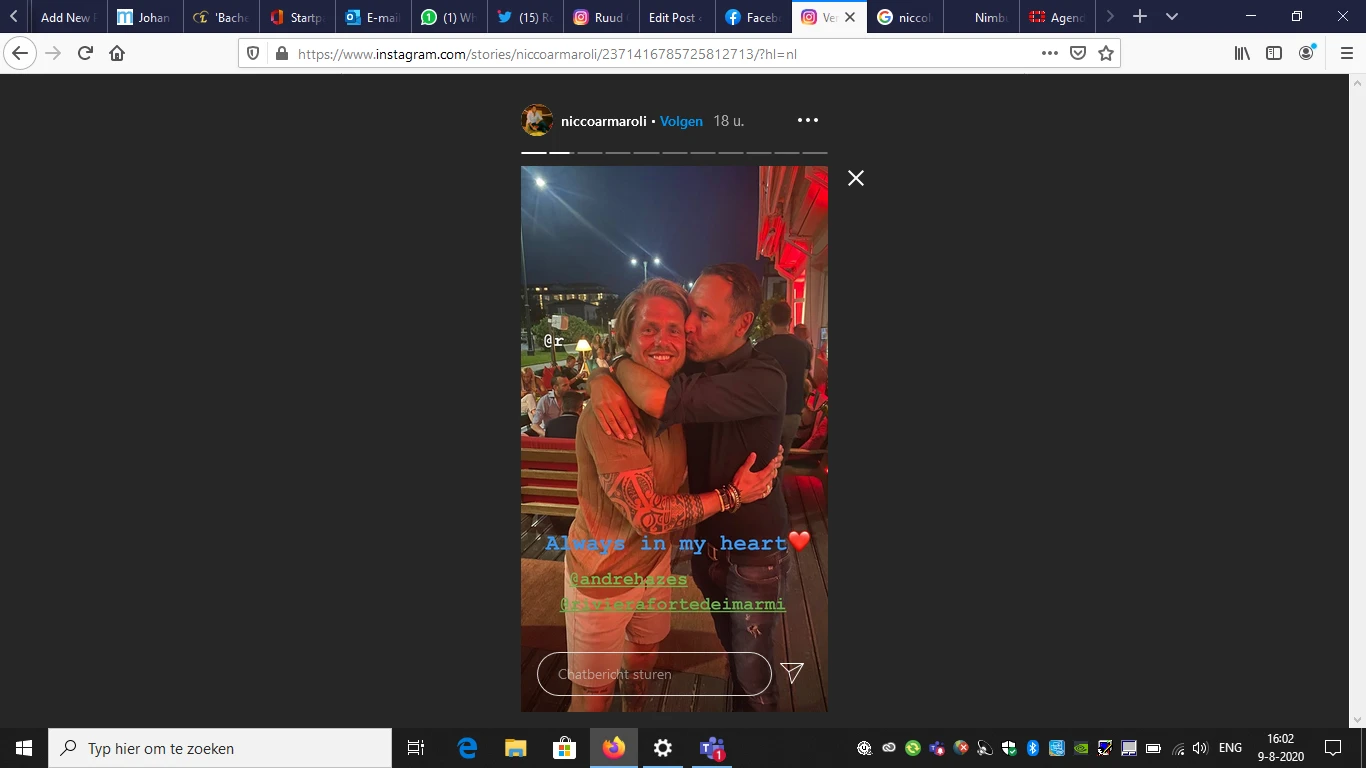
Task: Switch to the Edit Post tab
Action: pyautogui.click(x=674, y=17)
